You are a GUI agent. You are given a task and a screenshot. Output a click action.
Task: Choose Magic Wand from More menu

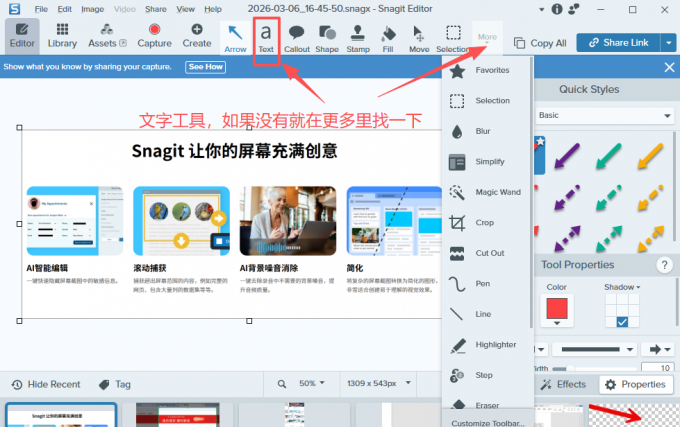click(487, 192)
